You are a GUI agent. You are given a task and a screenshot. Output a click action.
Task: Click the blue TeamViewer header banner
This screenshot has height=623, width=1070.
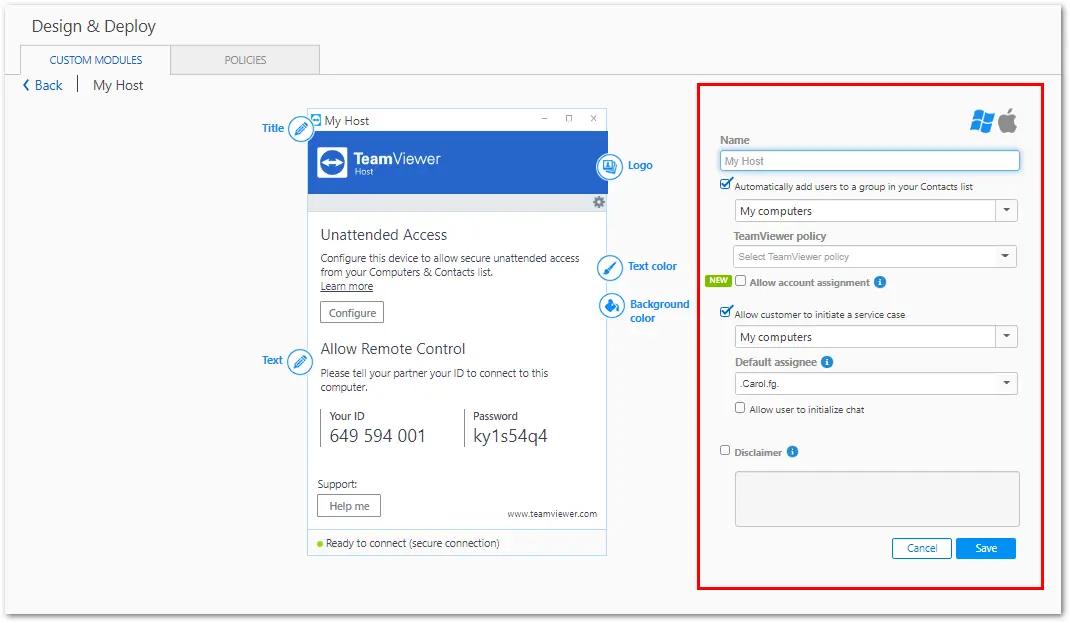457,162
